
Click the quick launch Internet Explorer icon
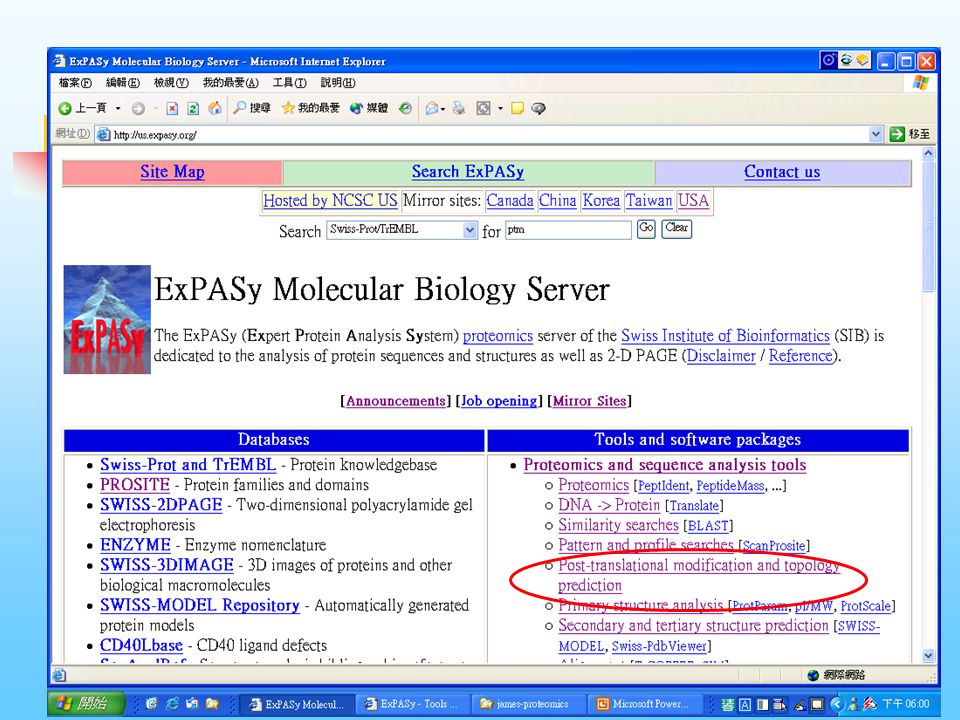click(x=172, y=703)
